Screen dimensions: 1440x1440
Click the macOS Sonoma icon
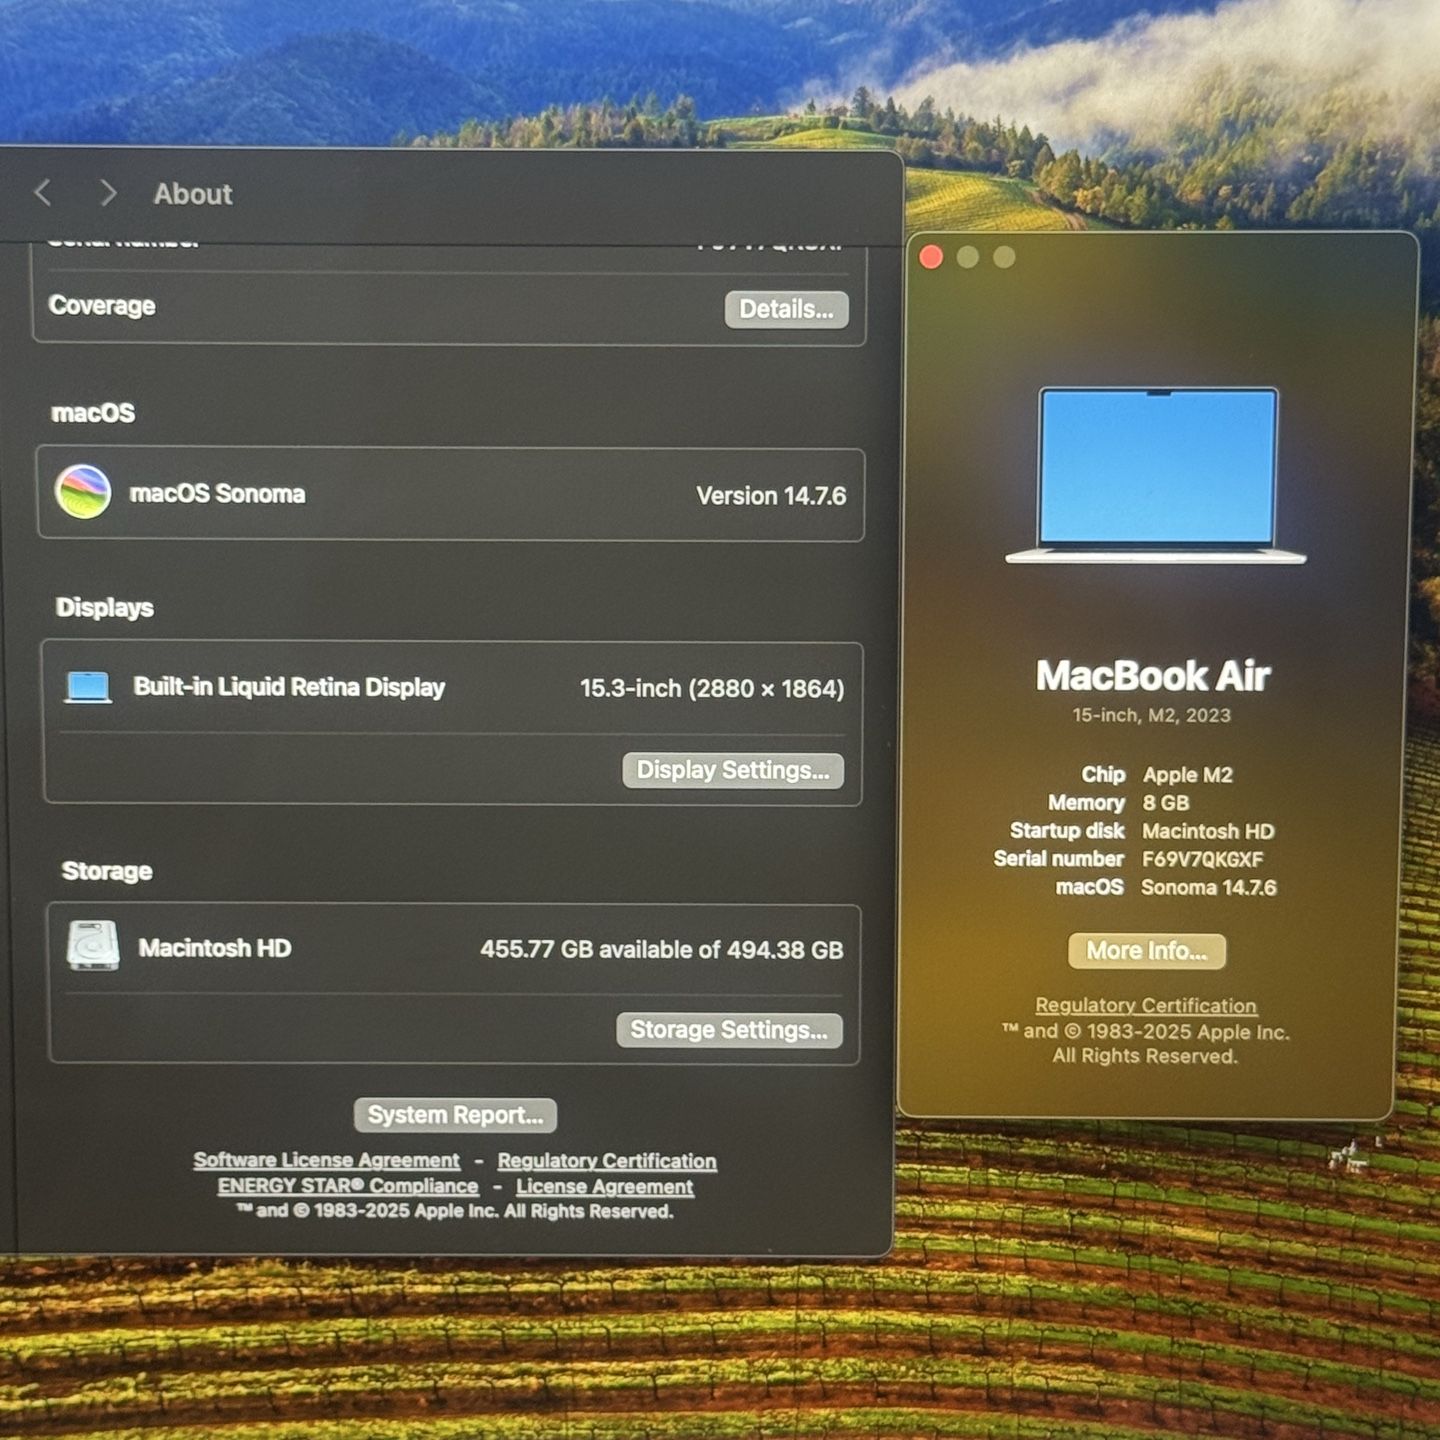pyautogui.click(x=83, y=492)
